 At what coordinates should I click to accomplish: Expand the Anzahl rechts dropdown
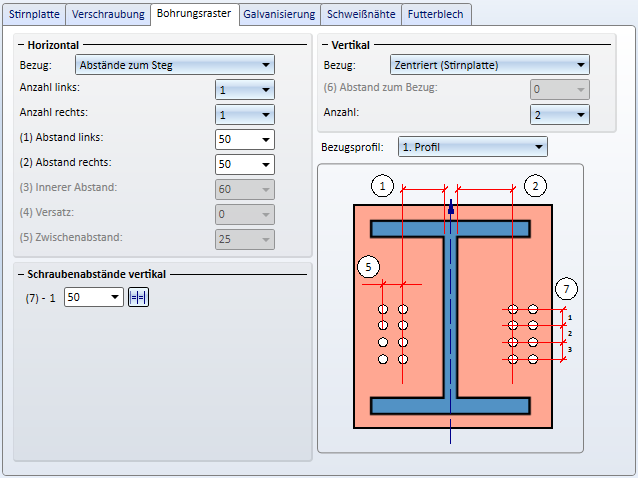point(245,115)
